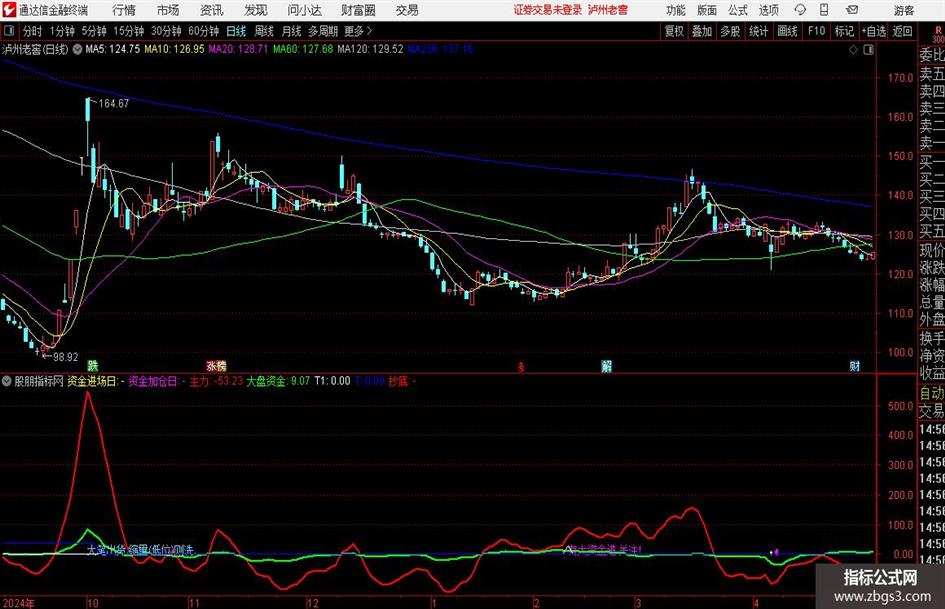The width and height of the screenshot is (945, 609).
Task: Toggle the left side panel icon
Action: (x=8, y=31)
